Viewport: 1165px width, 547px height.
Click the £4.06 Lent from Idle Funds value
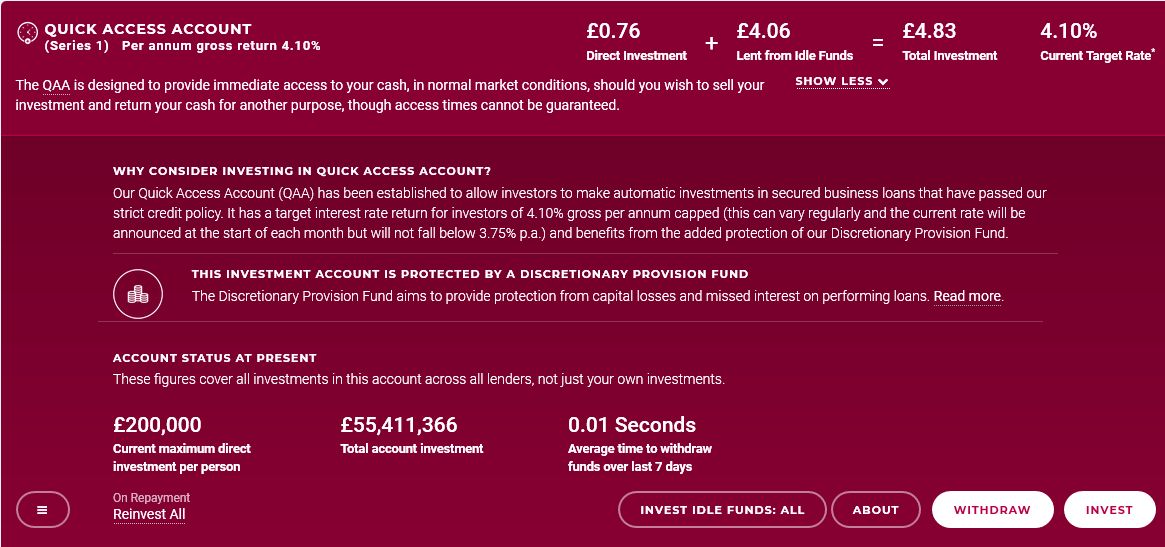point(764,31)
